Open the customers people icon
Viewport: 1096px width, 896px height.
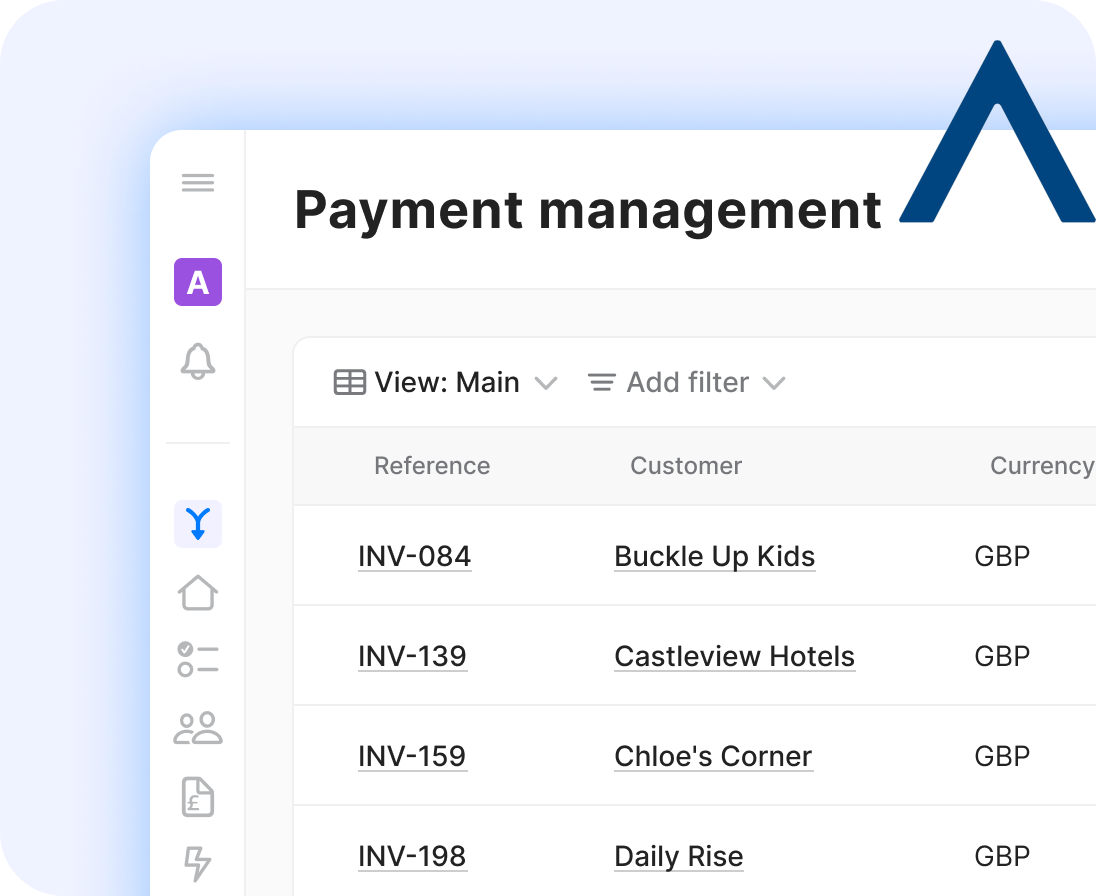(x=198, y=729)
